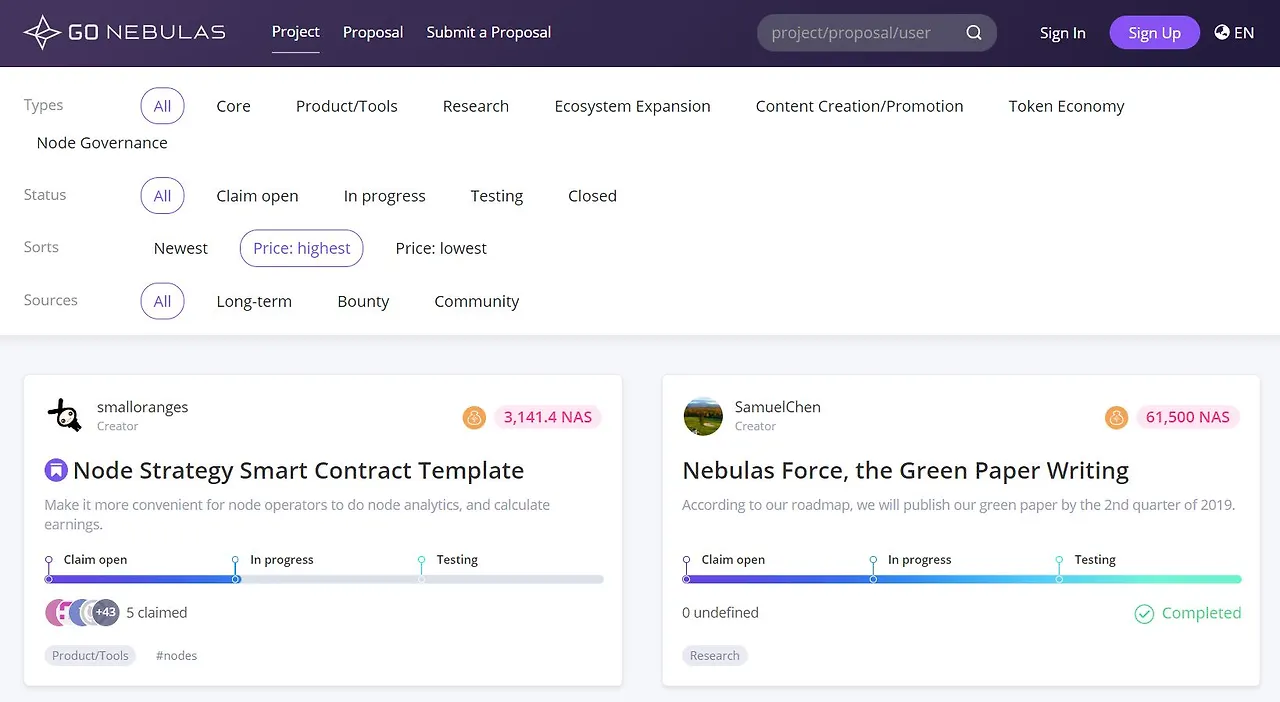Click Node Strategy progress bar
This screenshot has width=1280, height=702.
click(x=324, y=579)
